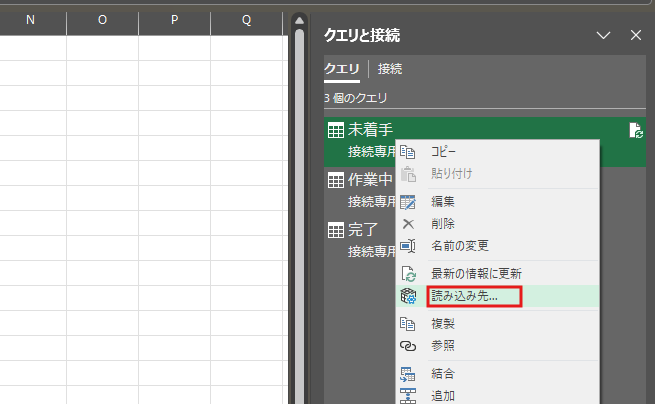Switch to the 接続 tab
655x404 pixels.
(x=390, y=69)
